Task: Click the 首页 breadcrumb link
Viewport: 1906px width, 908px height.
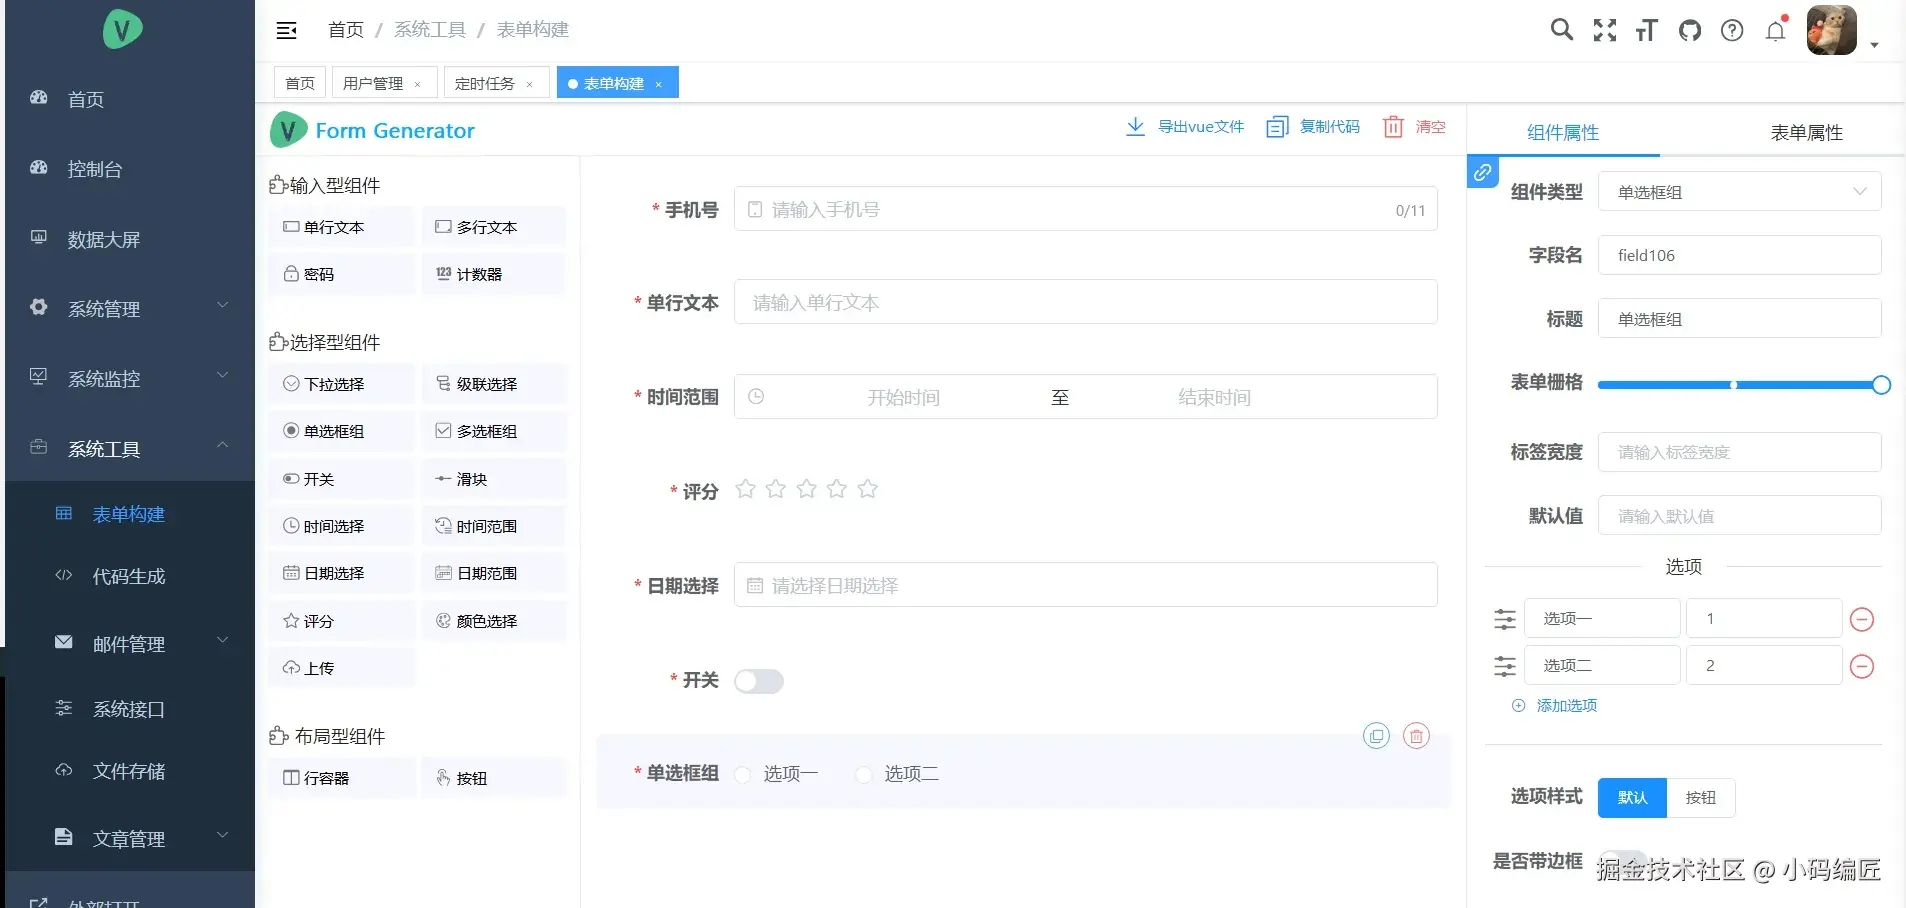Action: point(346,30)
